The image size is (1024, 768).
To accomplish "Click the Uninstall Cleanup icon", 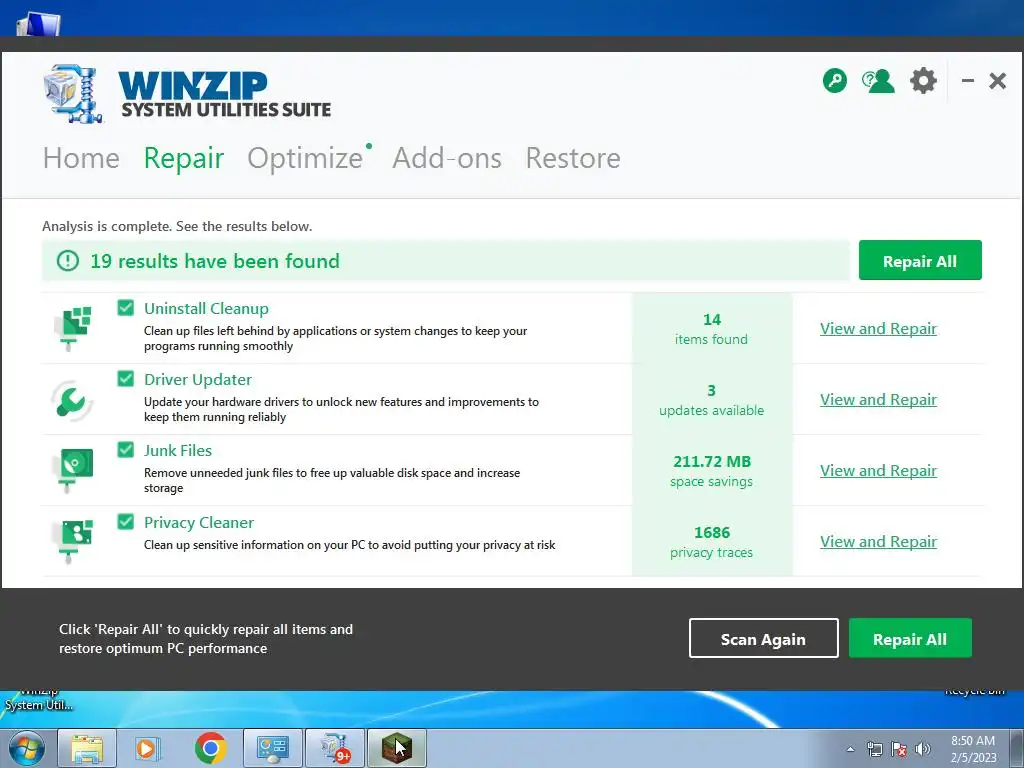I will point(73,327).
